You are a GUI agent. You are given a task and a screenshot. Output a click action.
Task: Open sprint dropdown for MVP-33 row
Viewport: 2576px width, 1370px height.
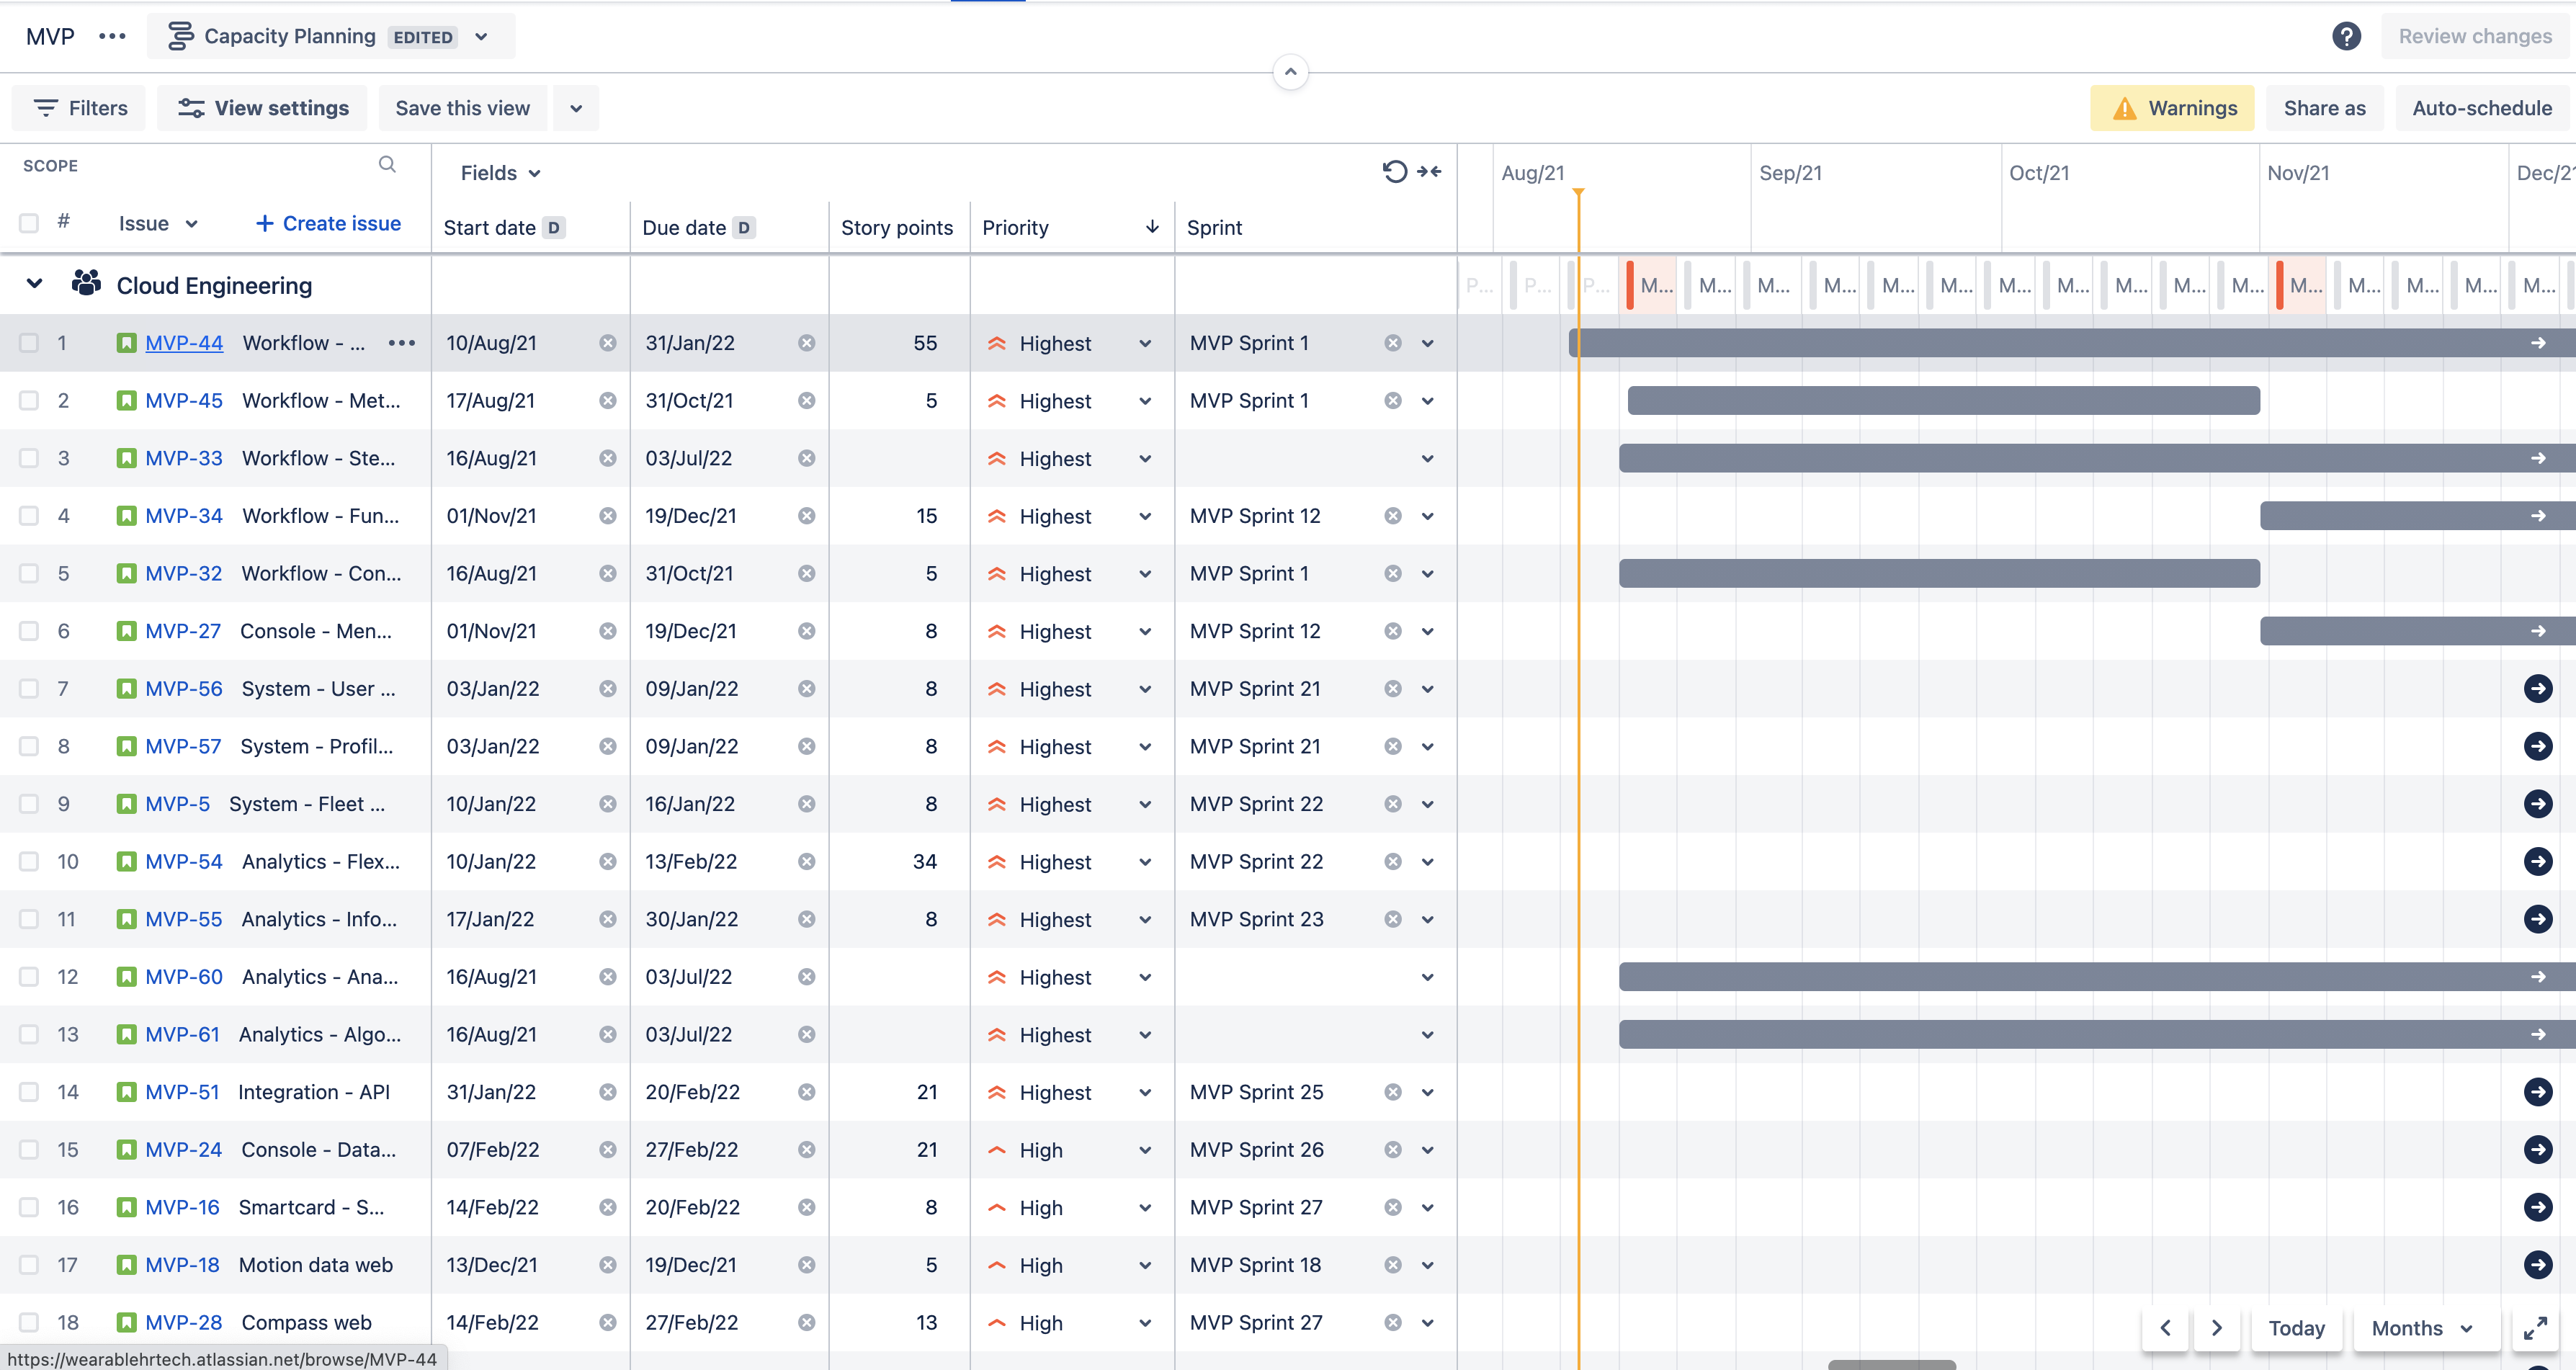click(1427, 458)
